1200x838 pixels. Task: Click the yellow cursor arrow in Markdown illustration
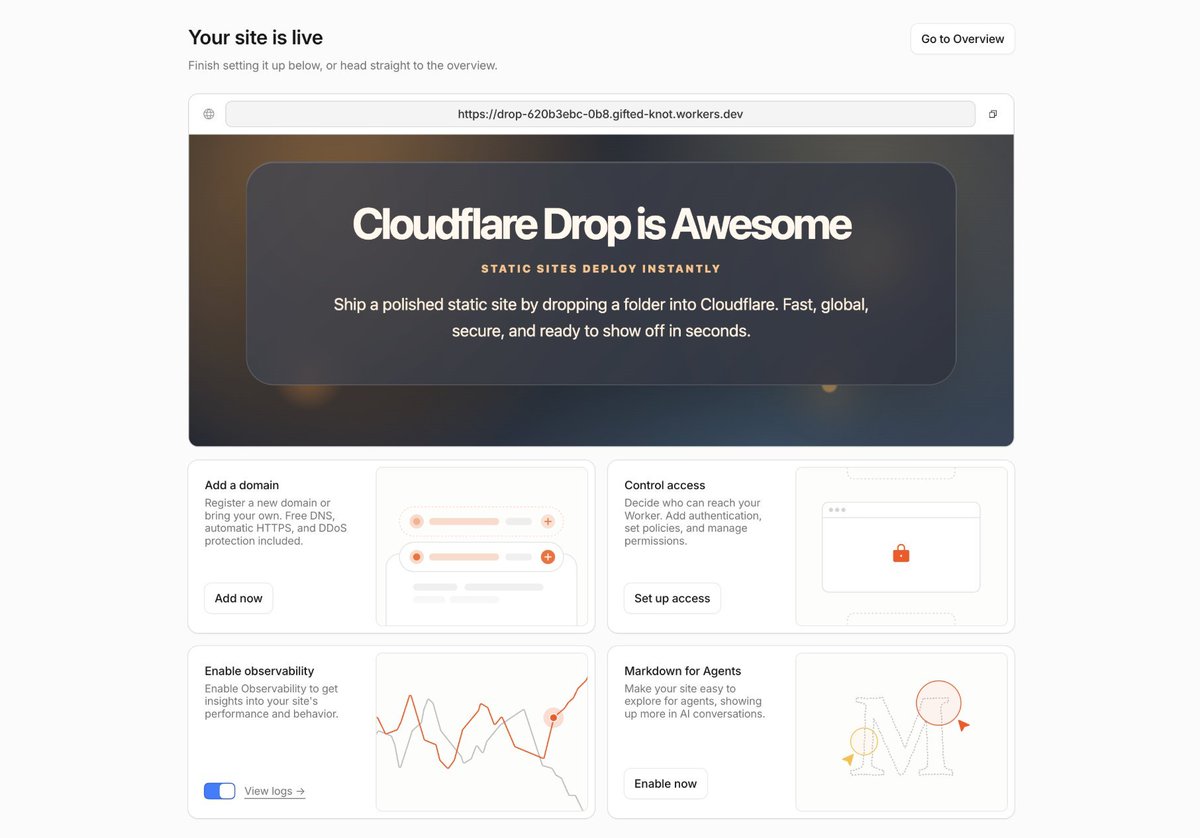[x=848, y=760]
